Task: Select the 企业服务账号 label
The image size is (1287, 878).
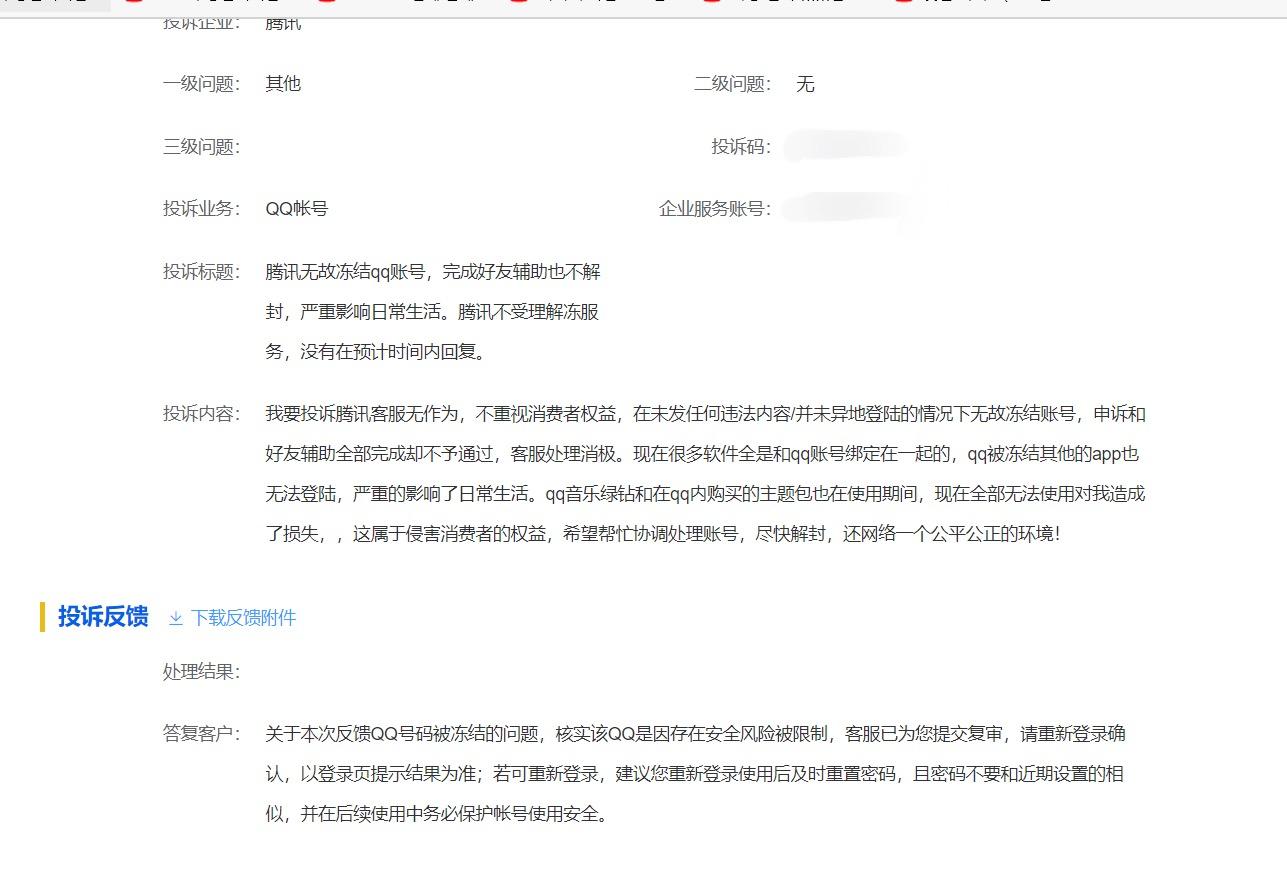Action: point(715,209)
